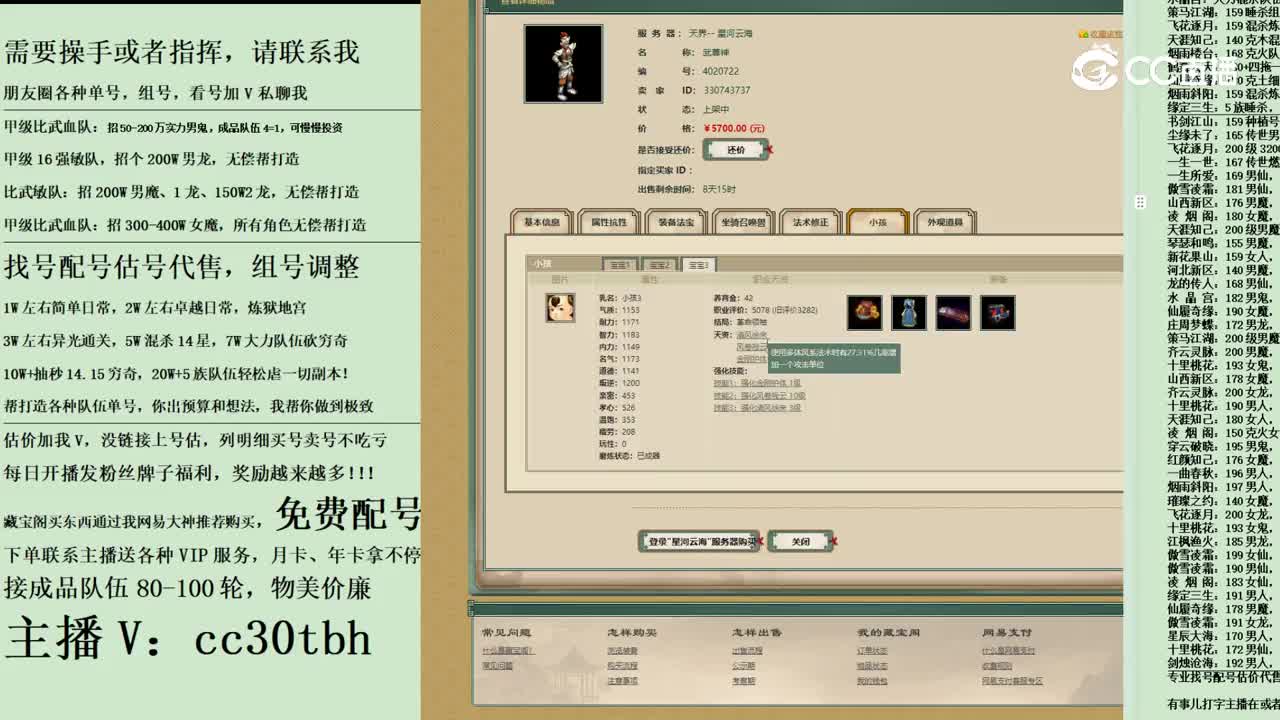This screenshot has width=1280, height=720.
Task: Click the first 天资 talent link
Action: click(751, 335)
